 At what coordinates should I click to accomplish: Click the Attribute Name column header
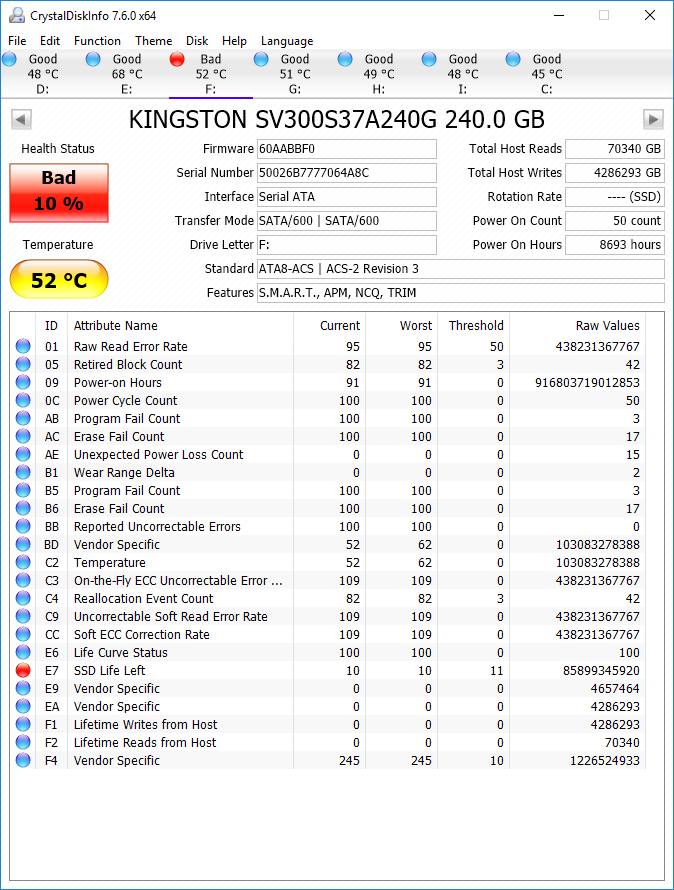181,326
